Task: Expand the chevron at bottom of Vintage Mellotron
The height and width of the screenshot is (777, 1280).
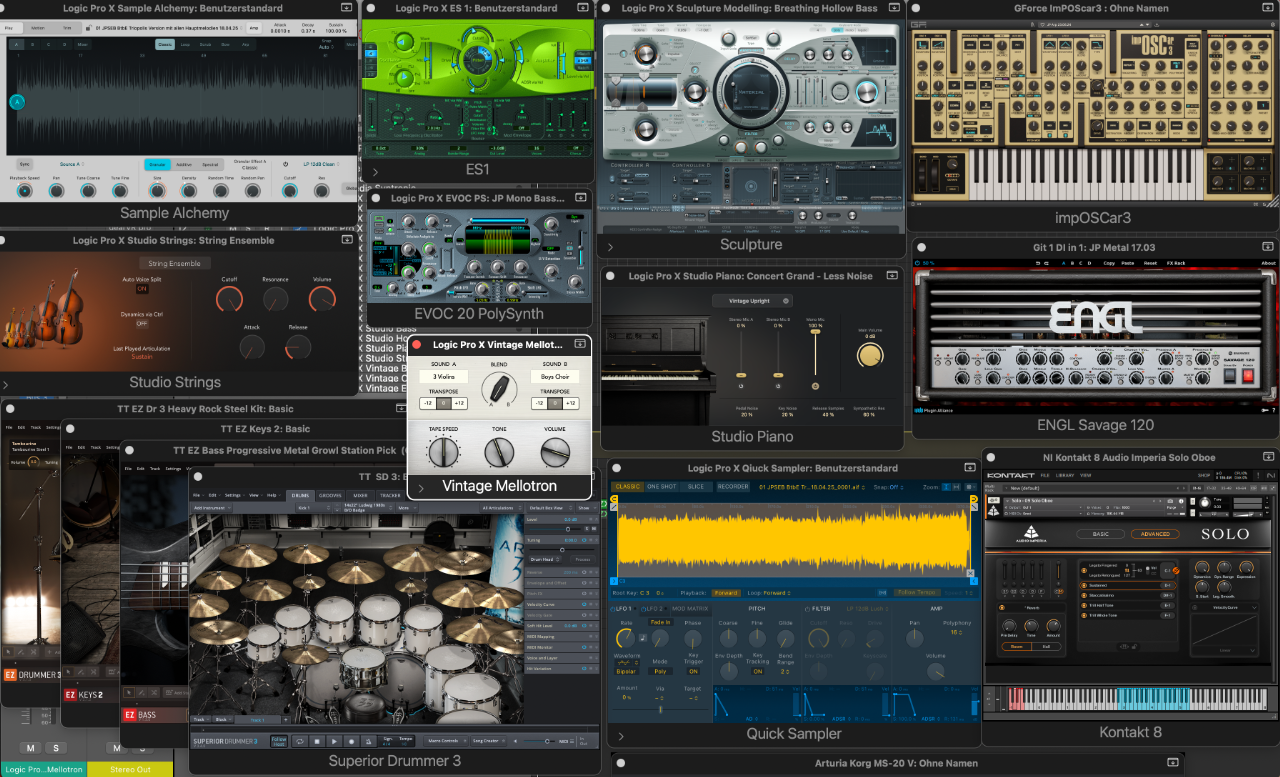Action: coord(421,488)
